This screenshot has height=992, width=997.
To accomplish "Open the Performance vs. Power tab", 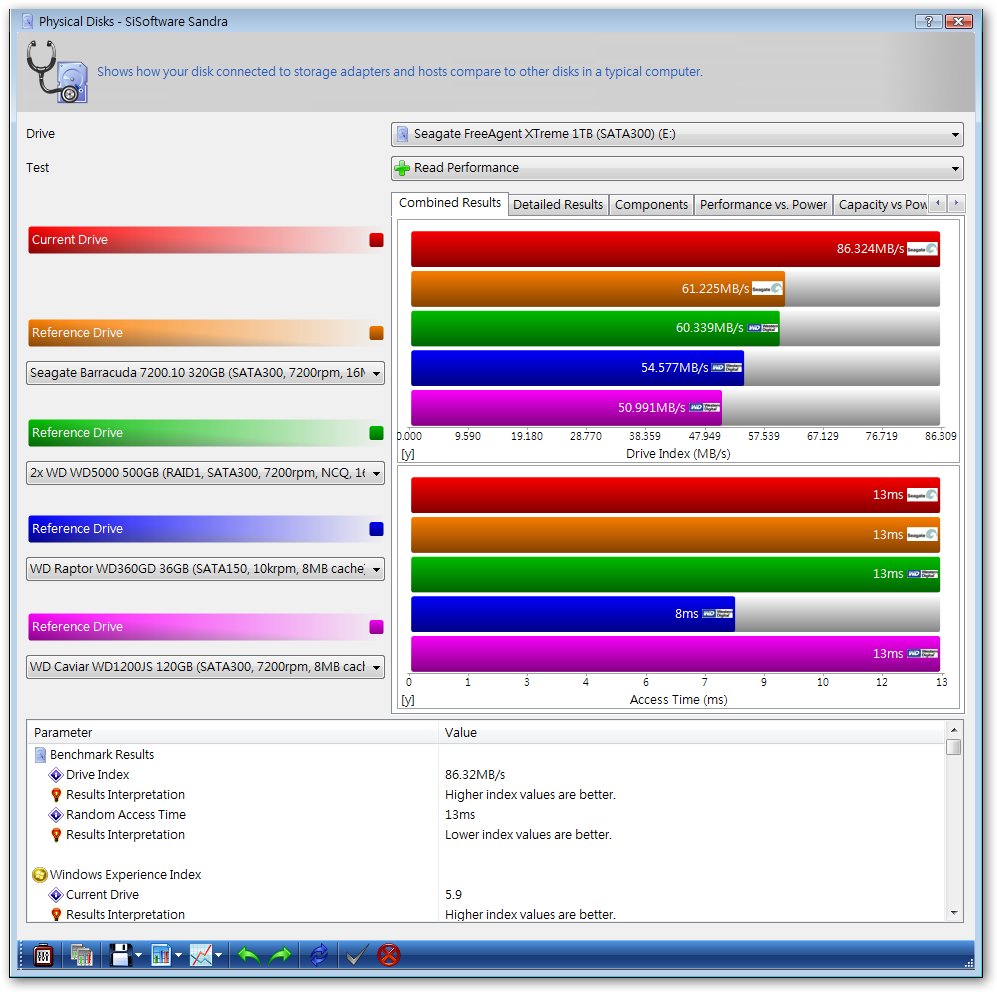I will (x=763, y=205).
